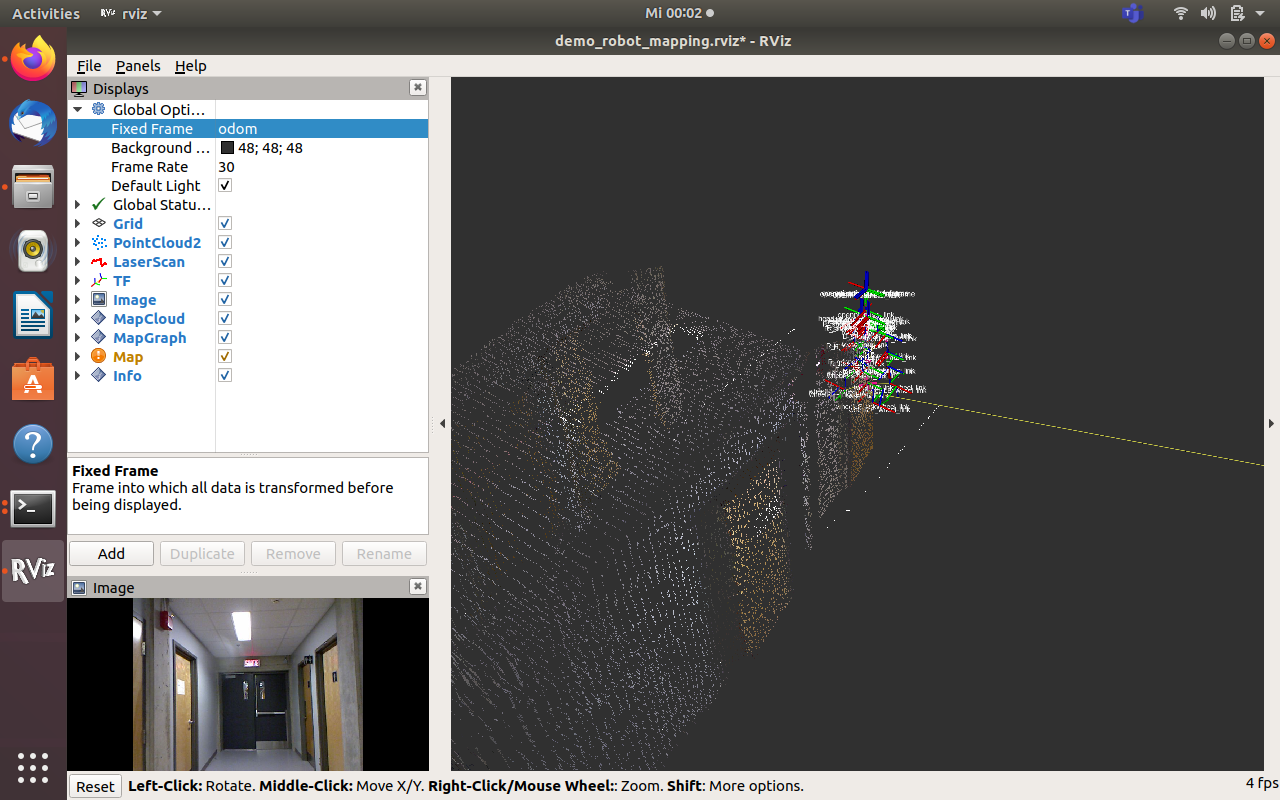The width and height of the screenshot is (1280, 800).
Task: Launch Firefox from the dock
Action: pos(33,59)
